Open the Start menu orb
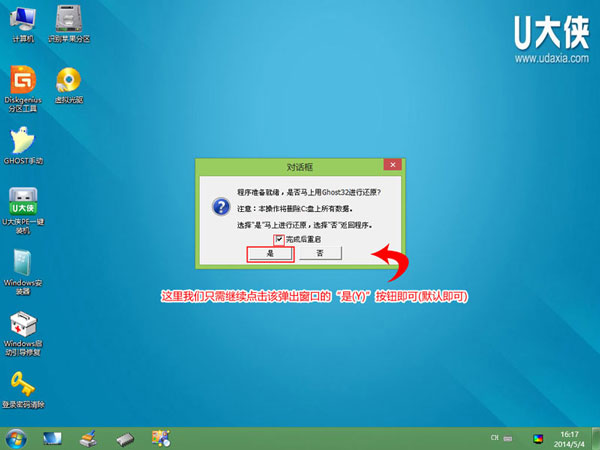The height and width of the screenshot is (450, 600). click(x=16, y=439)
